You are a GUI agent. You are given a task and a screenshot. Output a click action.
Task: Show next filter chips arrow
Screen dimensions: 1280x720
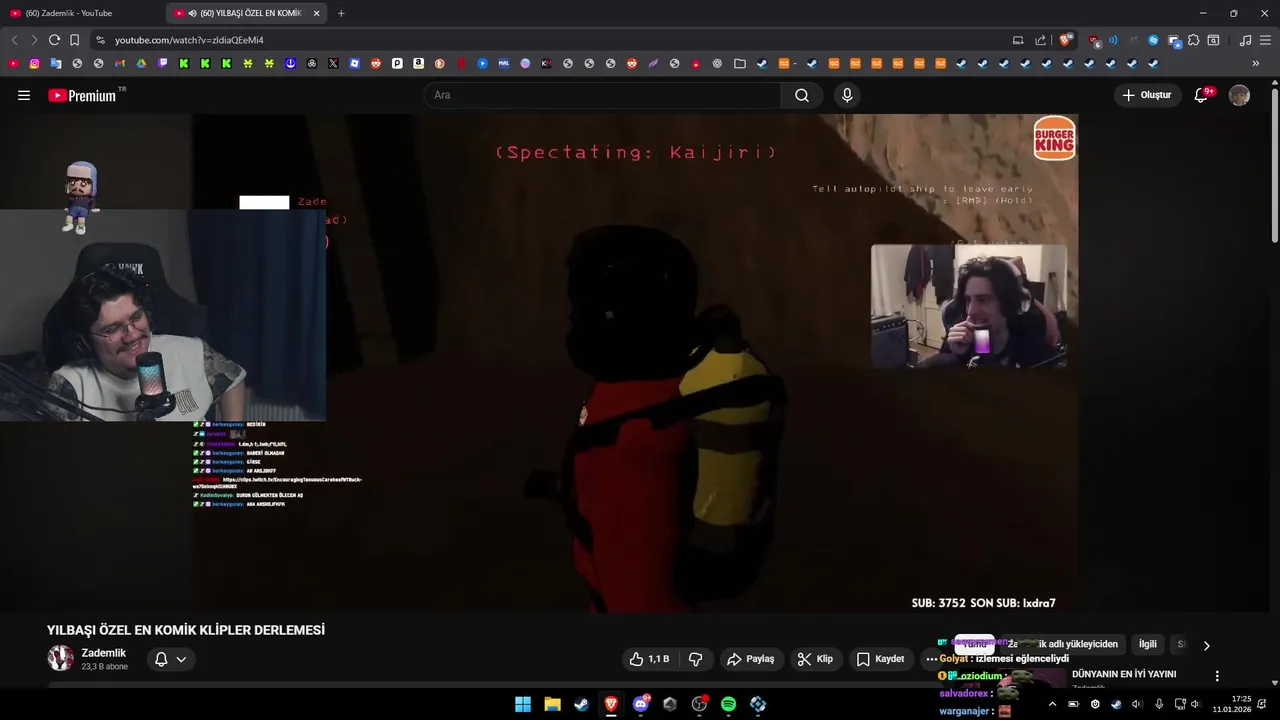[x=1206, y=645]
